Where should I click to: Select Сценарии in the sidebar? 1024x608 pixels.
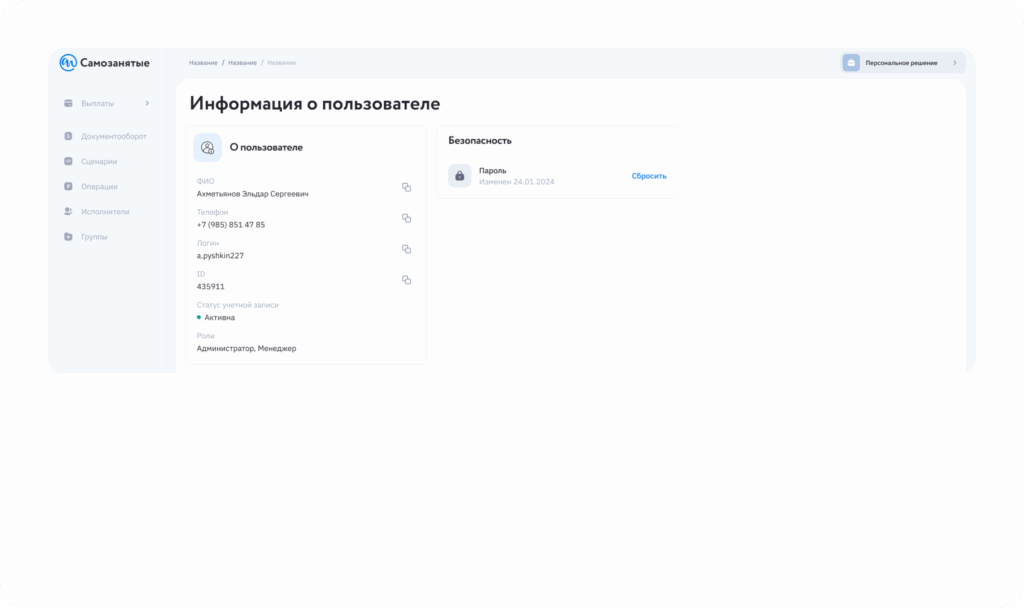(x=99, y=161)
